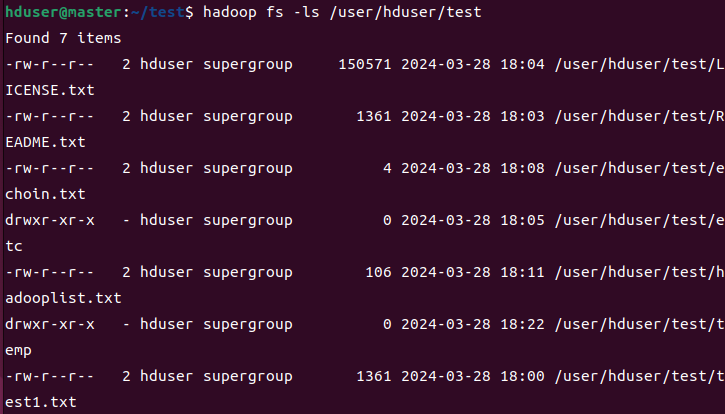
Task: Click the -rw-r--r-- permissions on 18:04 row
Action: [50, 64]
